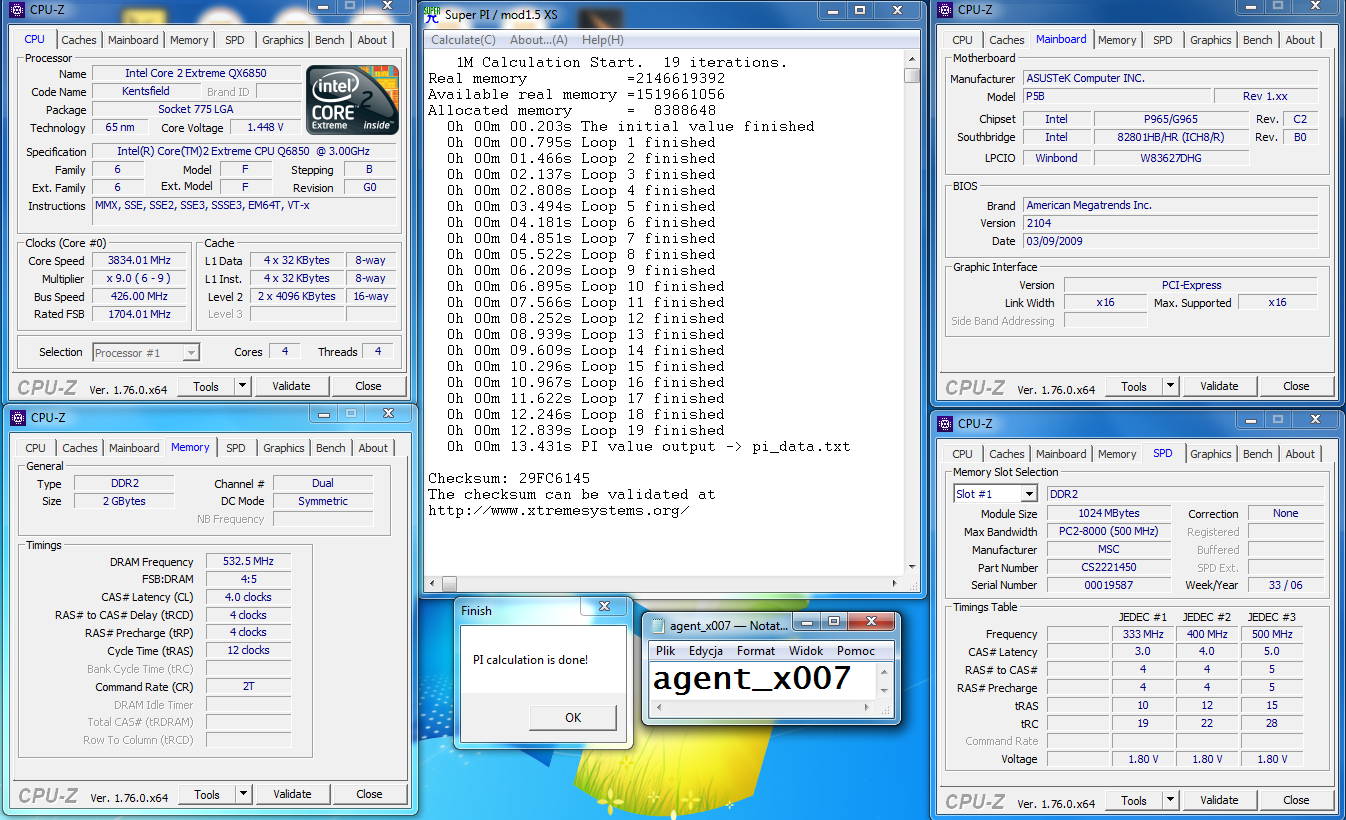The height and width of the screenshot is (820, 1346).
Task: Click the Intel Core 2 Extreme logo
Action: point(352,100)
